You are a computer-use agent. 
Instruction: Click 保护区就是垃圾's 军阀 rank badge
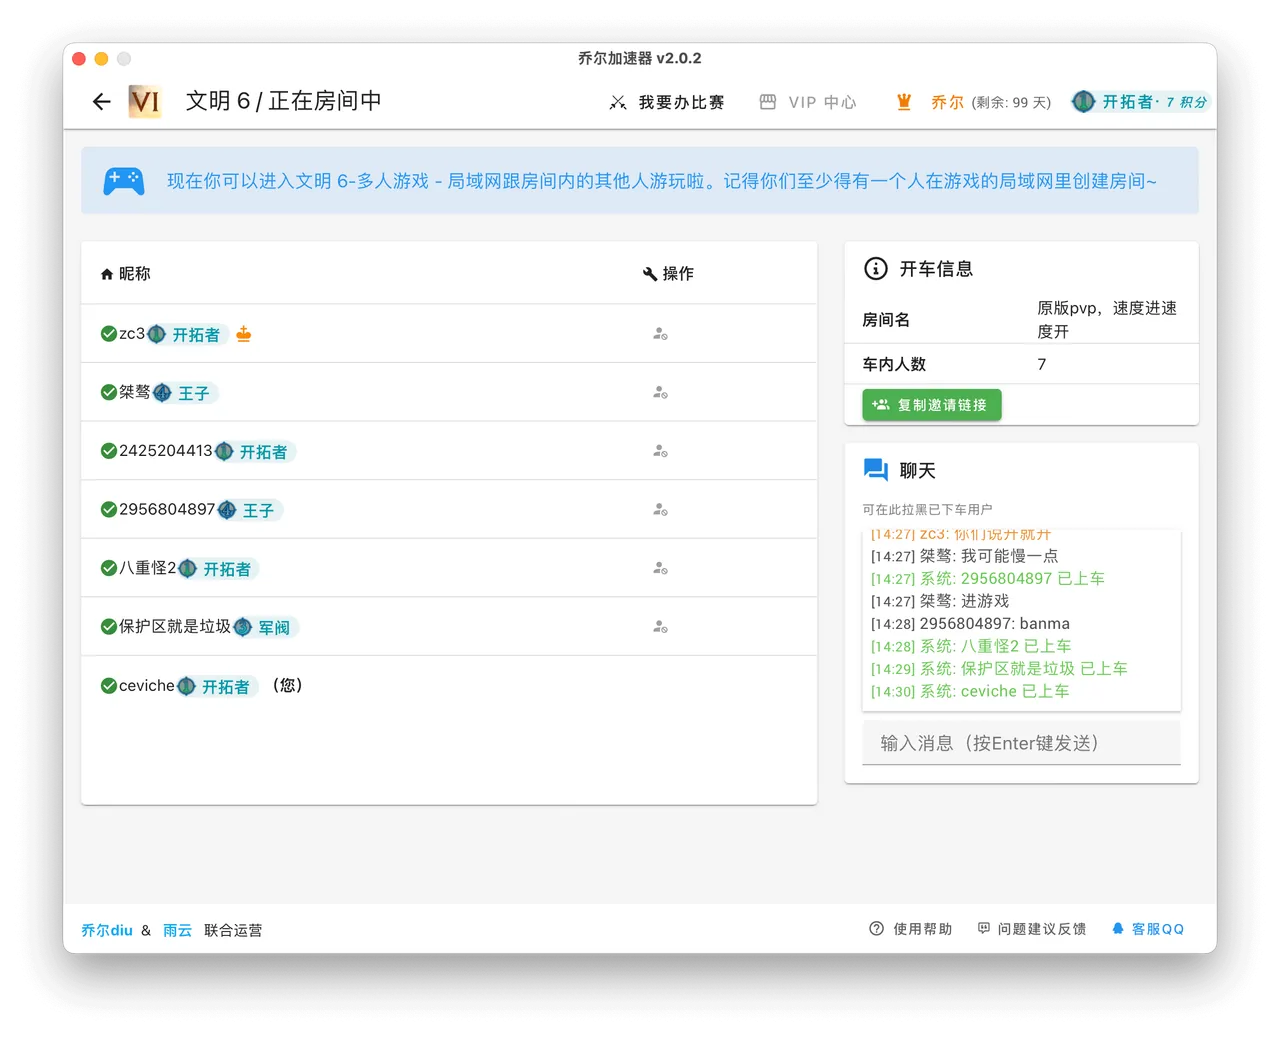(266, 627)
